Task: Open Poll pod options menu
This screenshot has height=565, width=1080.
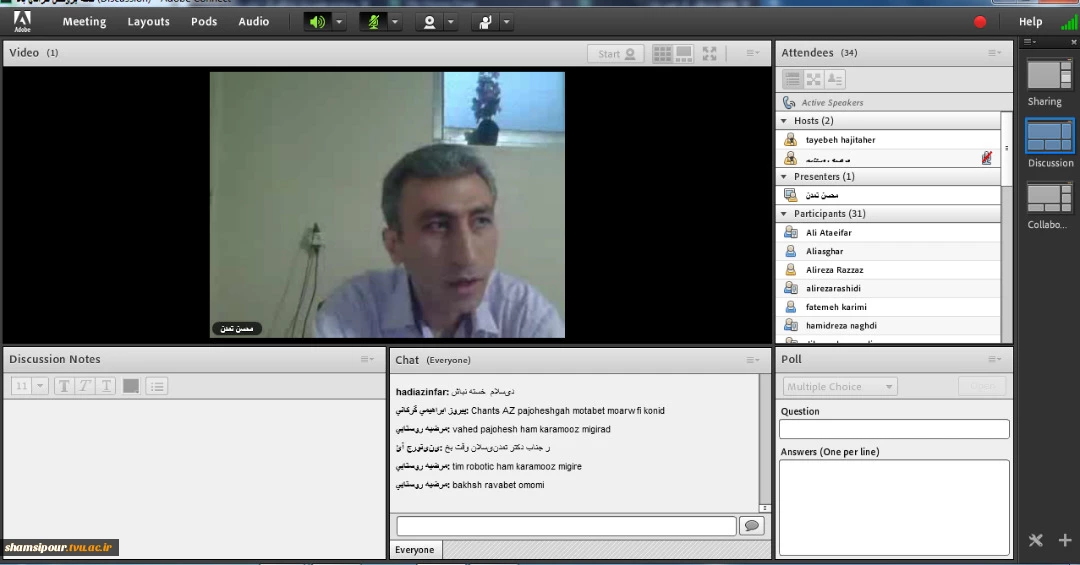Action: pos(995,359)
